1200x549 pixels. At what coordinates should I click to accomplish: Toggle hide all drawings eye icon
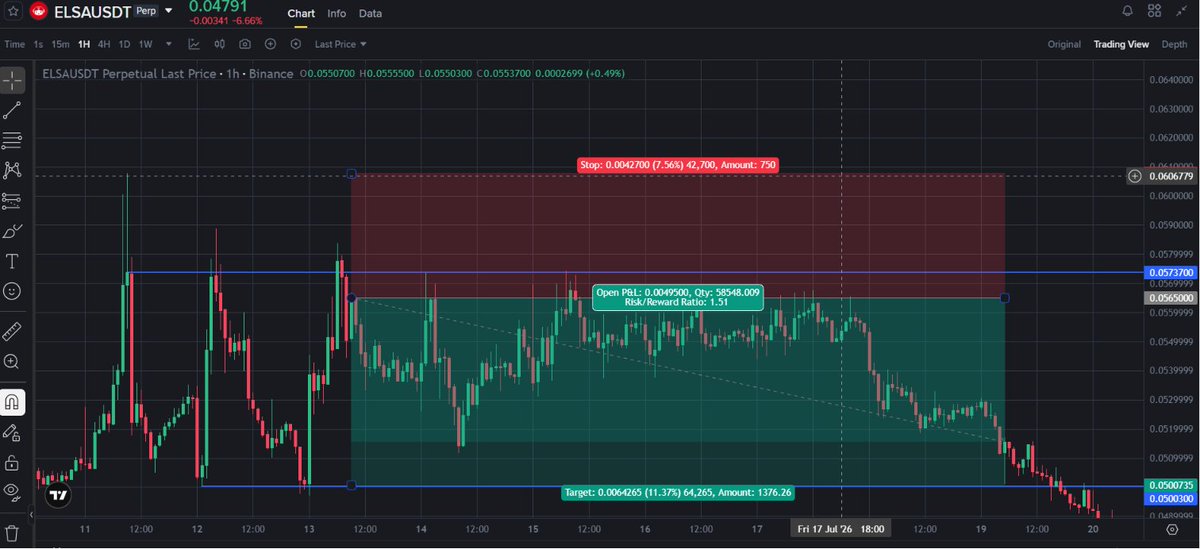pyautogui.click(x=12, y=491)
